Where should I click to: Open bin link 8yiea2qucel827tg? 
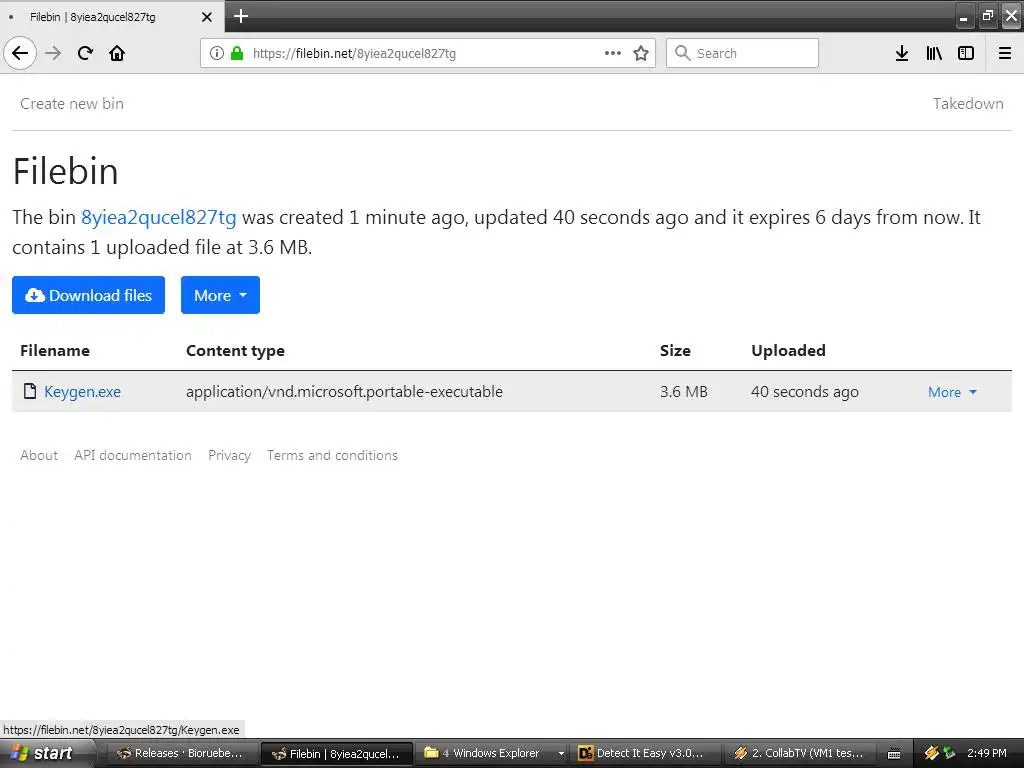(x=159, y=217)
